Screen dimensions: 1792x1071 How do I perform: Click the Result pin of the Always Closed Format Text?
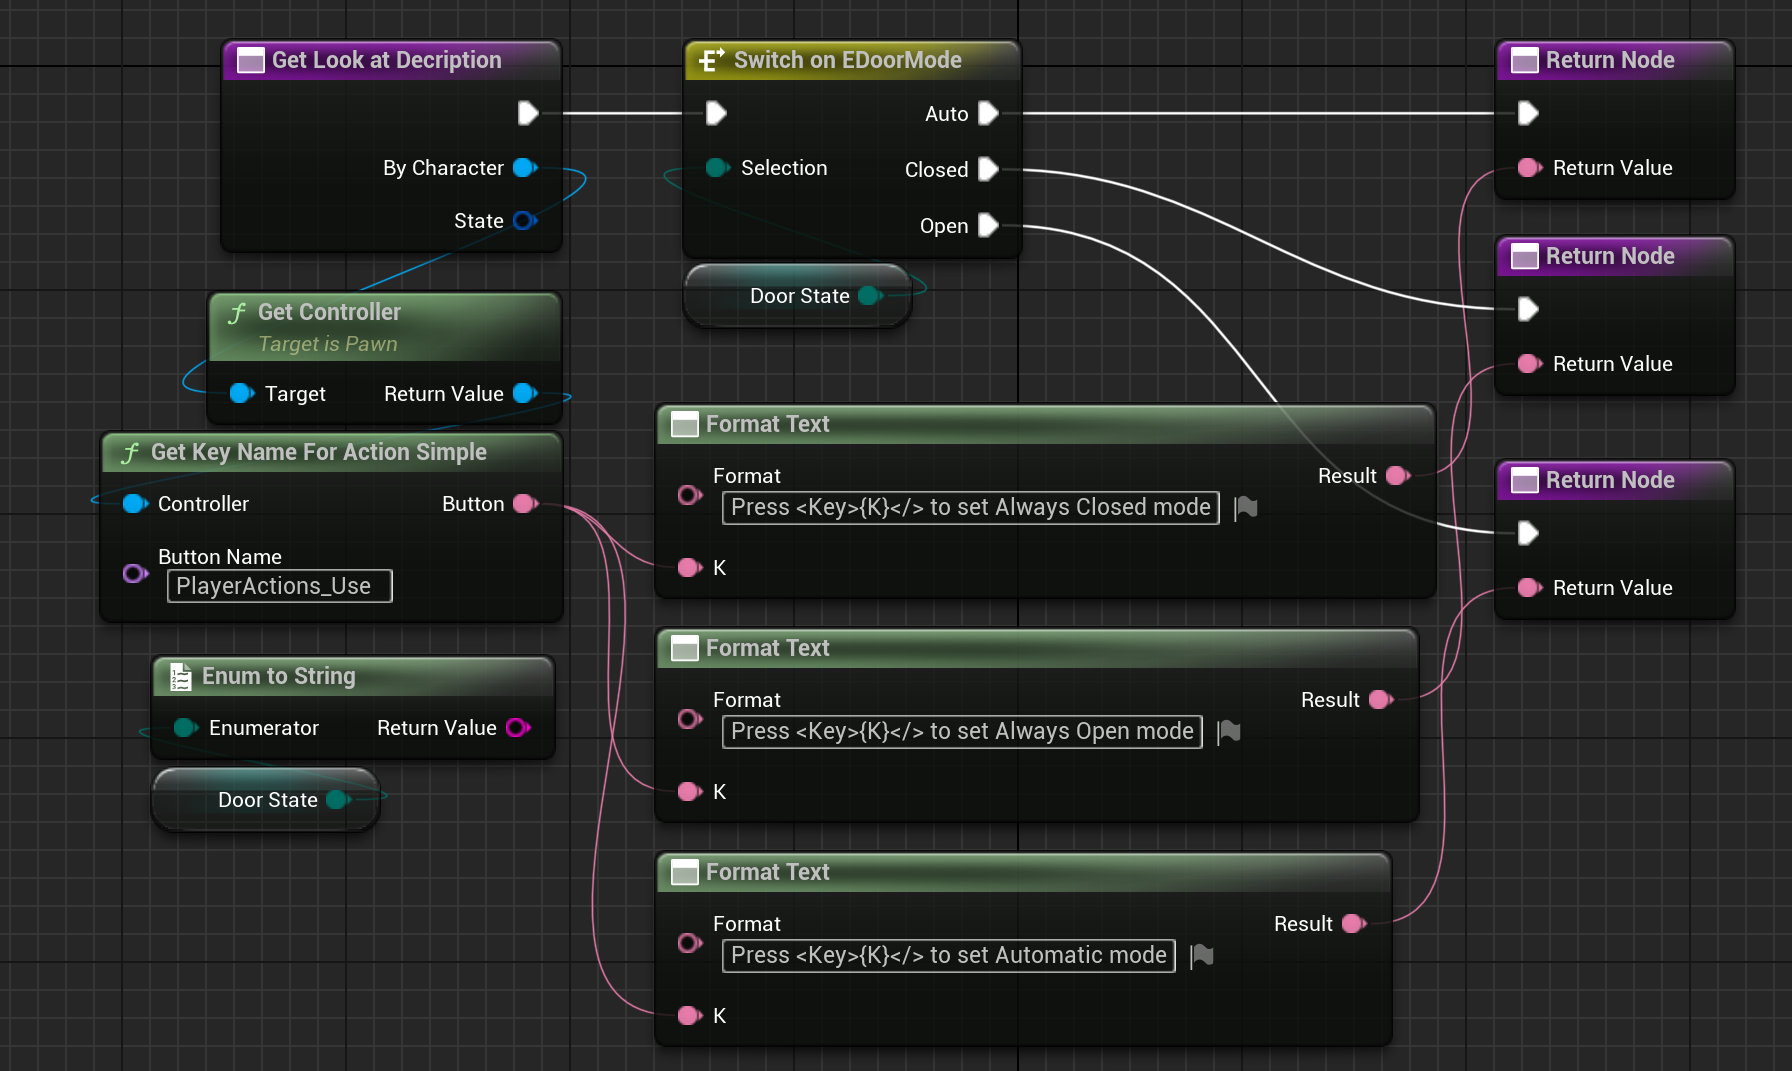(x=1398, y=476)
